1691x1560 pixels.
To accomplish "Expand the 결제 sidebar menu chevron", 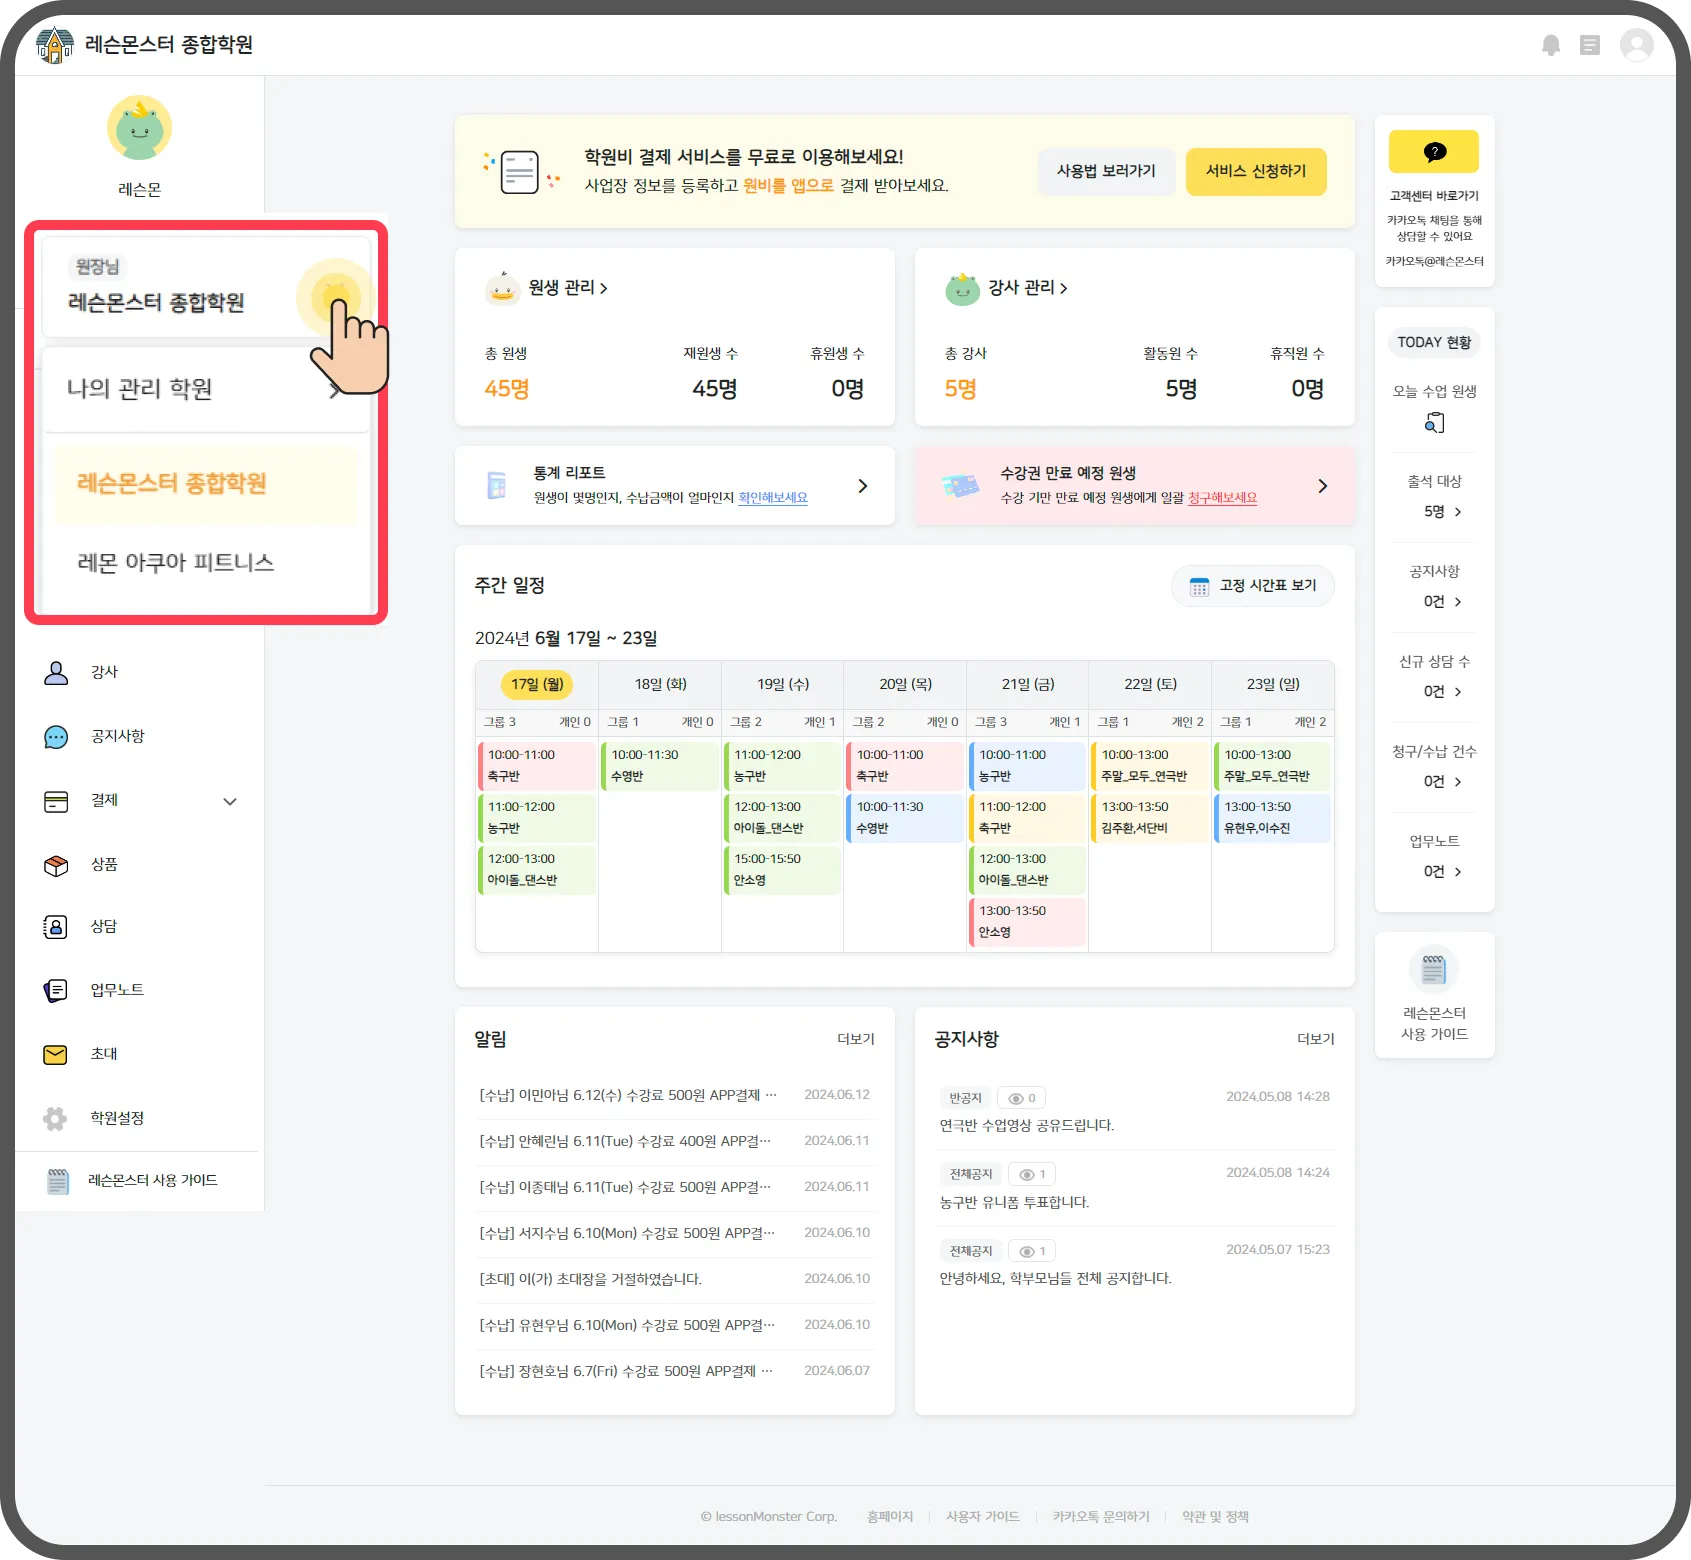I will coord(230,801).
